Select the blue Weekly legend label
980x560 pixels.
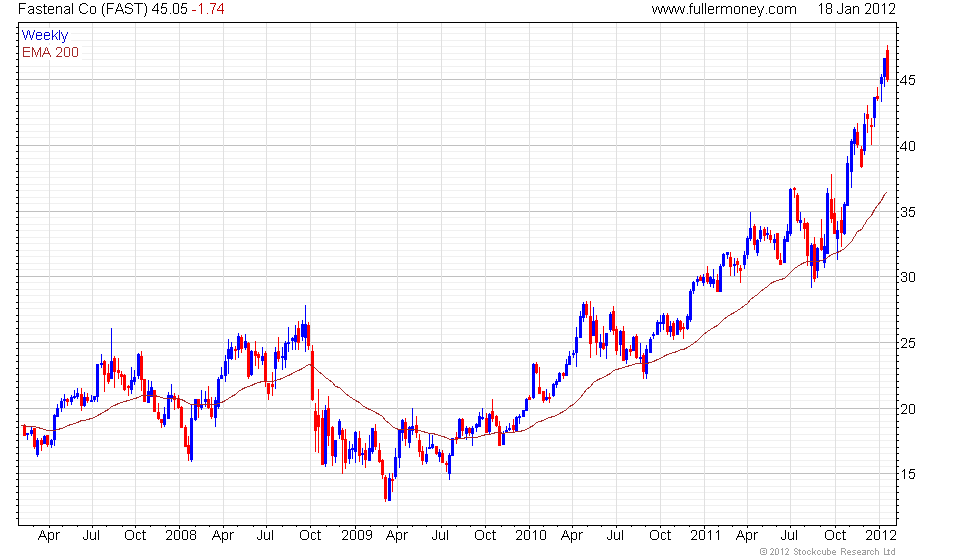click(x=45, y=36)
